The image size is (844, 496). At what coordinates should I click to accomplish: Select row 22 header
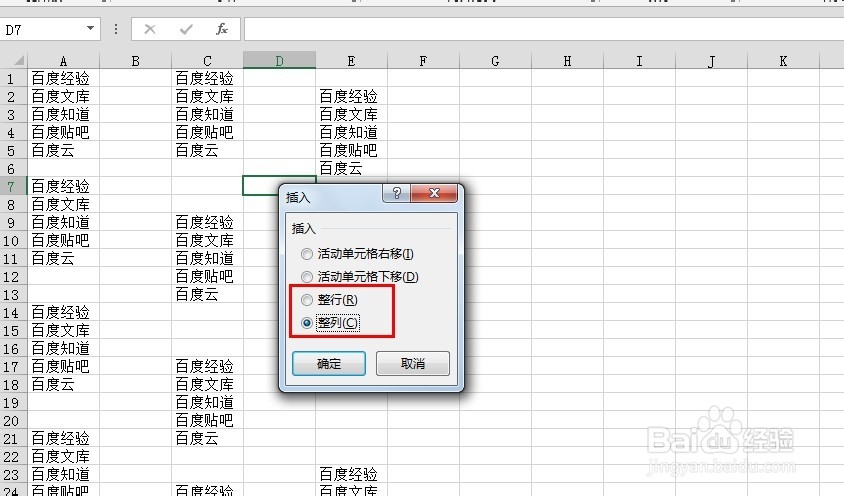coord(13,457)
